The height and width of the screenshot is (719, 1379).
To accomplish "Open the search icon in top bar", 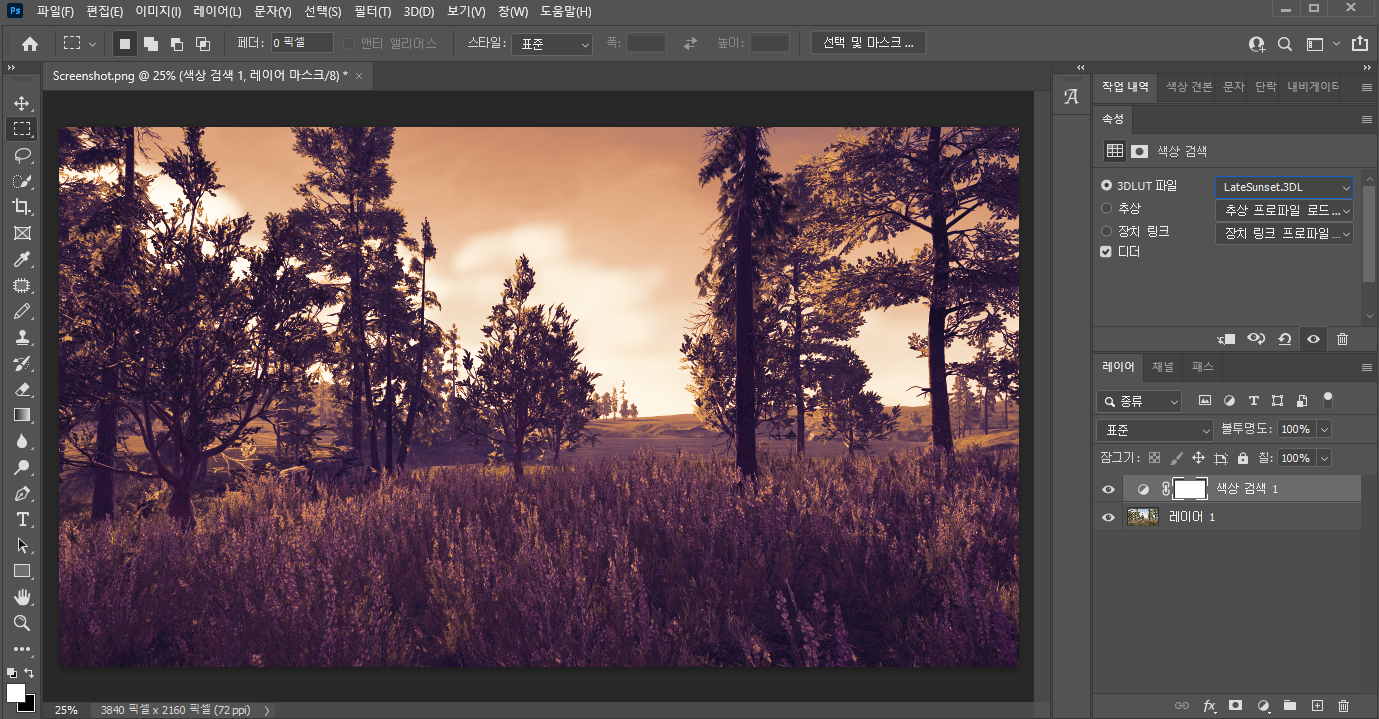I will click(1285, 44).
